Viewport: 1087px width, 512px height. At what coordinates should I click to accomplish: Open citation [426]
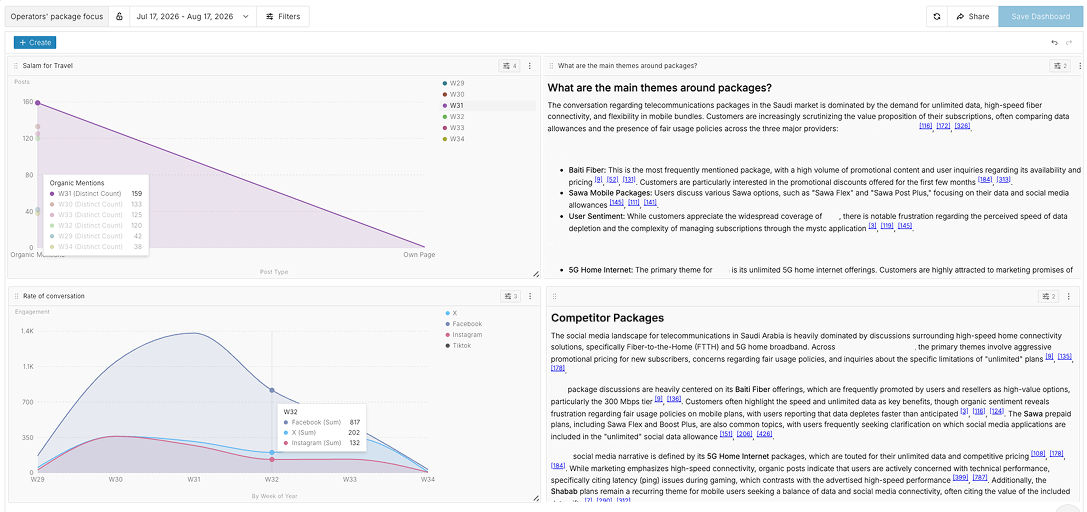[764, 434]
